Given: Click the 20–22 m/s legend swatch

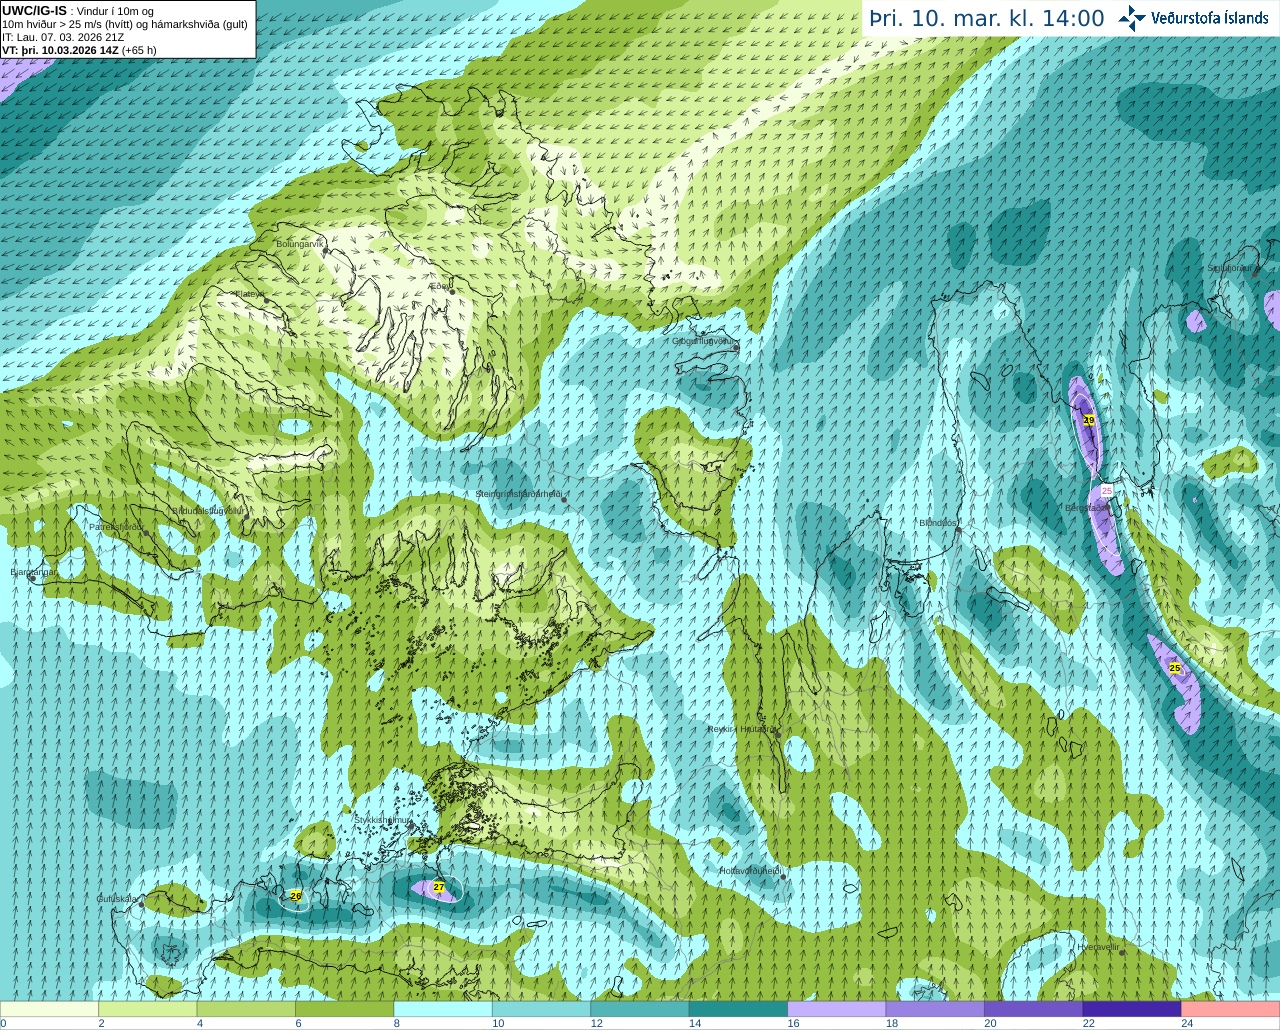Looking at the screenshot, I should click(x=1034, y=1008).
